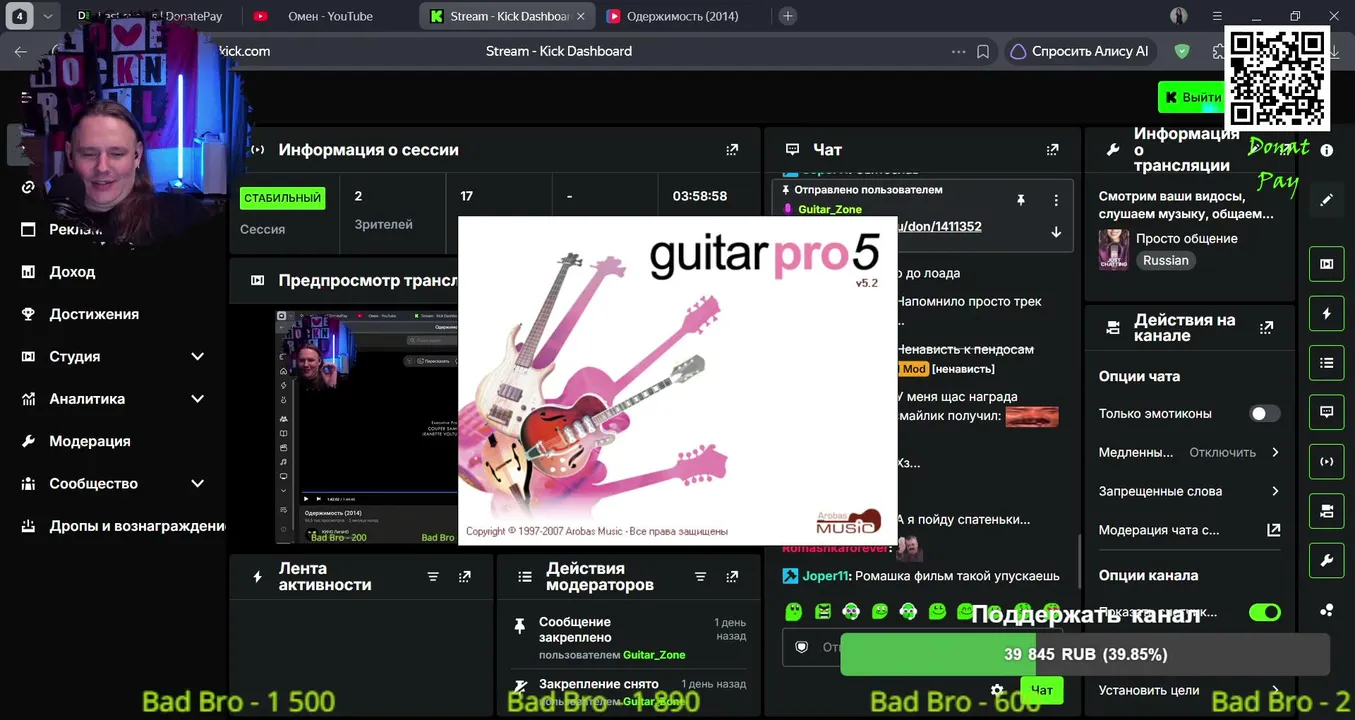The height and width of the screenshot is (720, 1355).
Task: Open the Доход section in sidebar
Action: [x=72, y=272]
